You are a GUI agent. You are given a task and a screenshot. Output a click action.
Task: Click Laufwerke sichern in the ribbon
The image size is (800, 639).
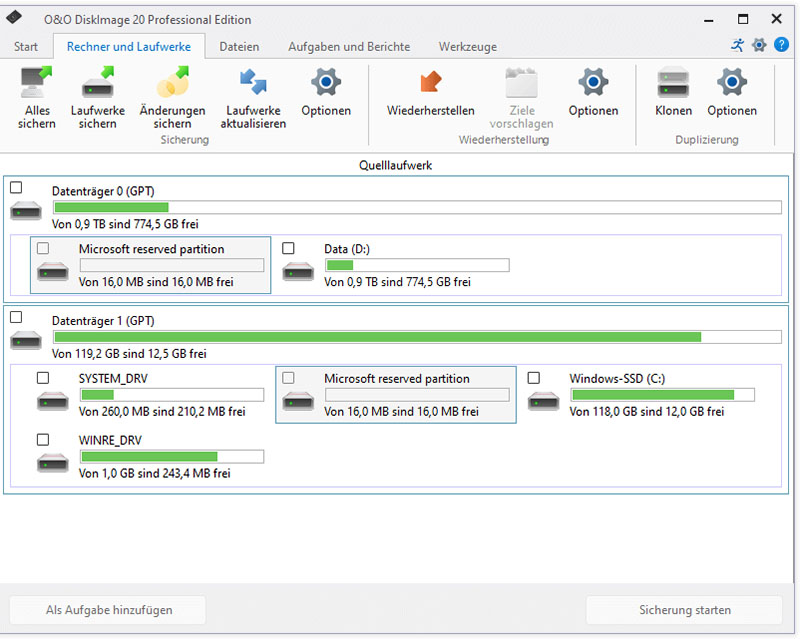coord(97,99)
